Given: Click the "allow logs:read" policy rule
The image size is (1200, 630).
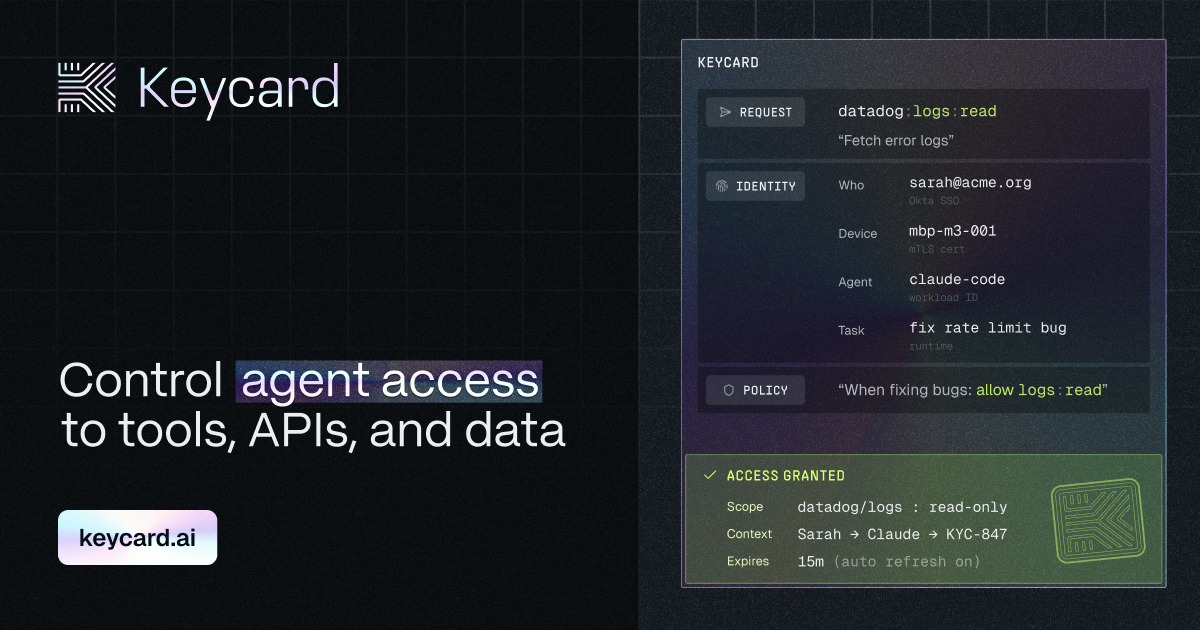Looking at the screenshot, I should click(1040, 390).
